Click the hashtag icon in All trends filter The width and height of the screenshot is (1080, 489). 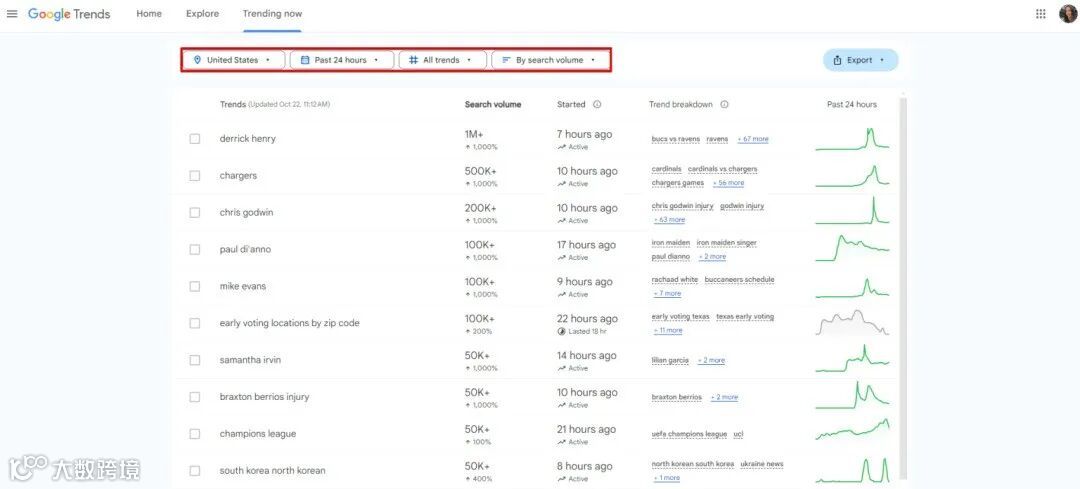413,60
